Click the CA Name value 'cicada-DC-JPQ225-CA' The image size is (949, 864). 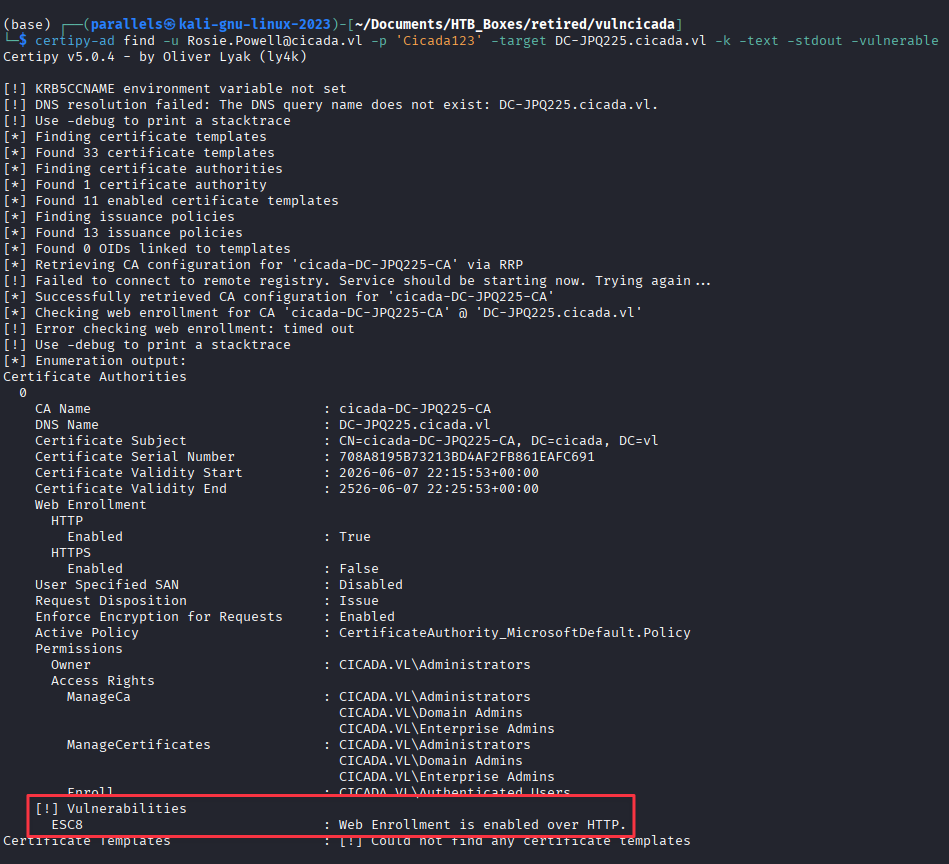click(x=415, y=409)
